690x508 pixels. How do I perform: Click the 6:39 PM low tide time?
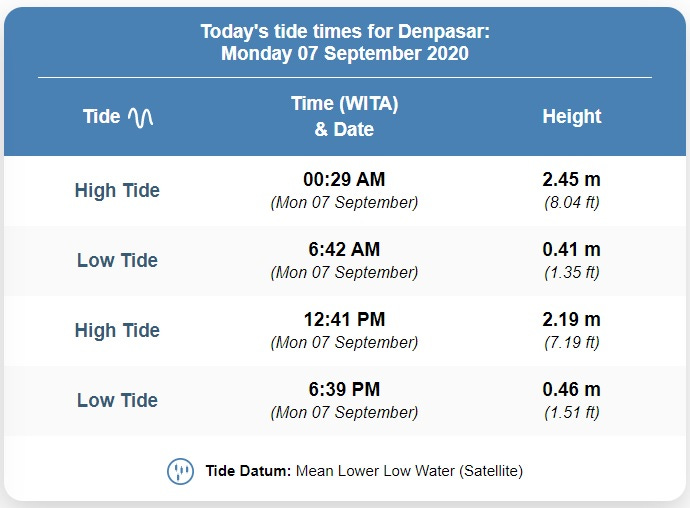point(344,389)
